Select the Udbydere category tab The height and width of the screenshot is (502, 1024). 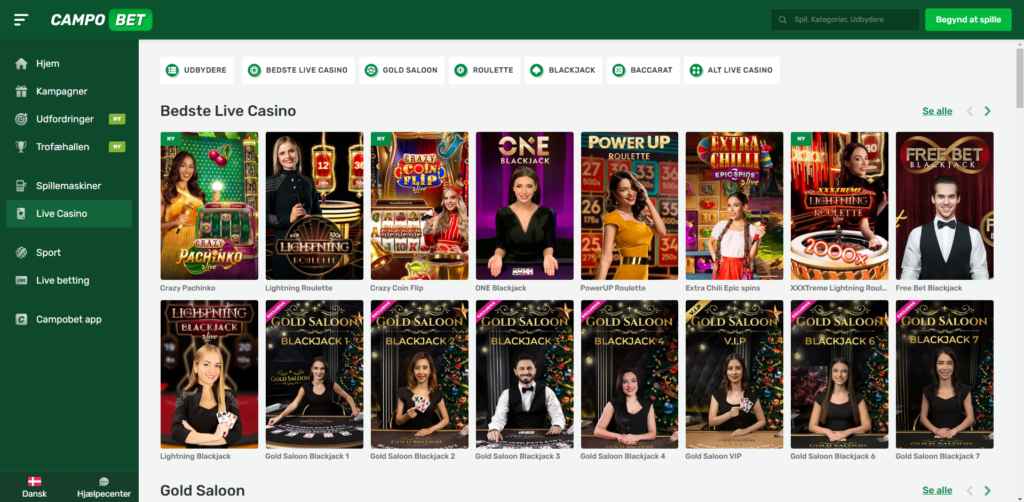click(197, 70)
